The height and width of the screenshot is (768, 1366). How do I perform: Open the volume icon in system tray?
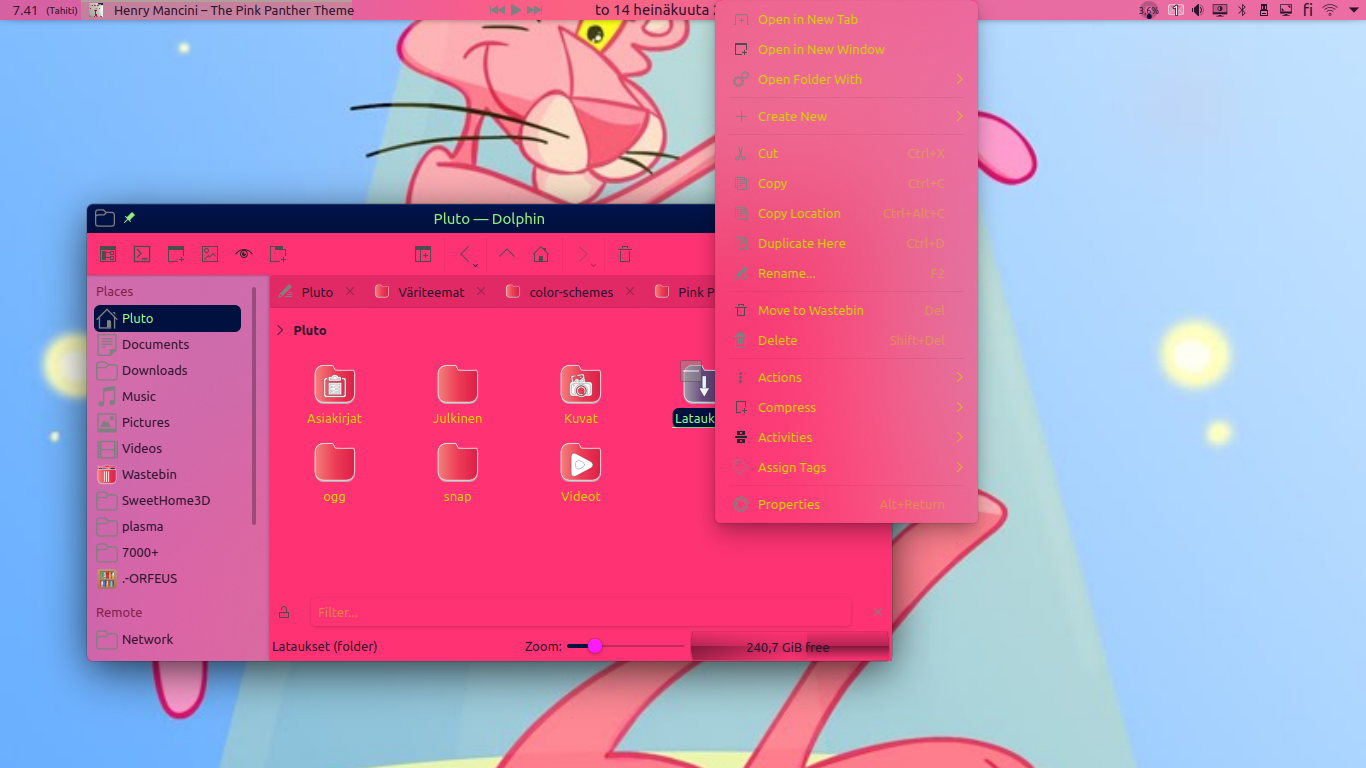coord(1197,10)
